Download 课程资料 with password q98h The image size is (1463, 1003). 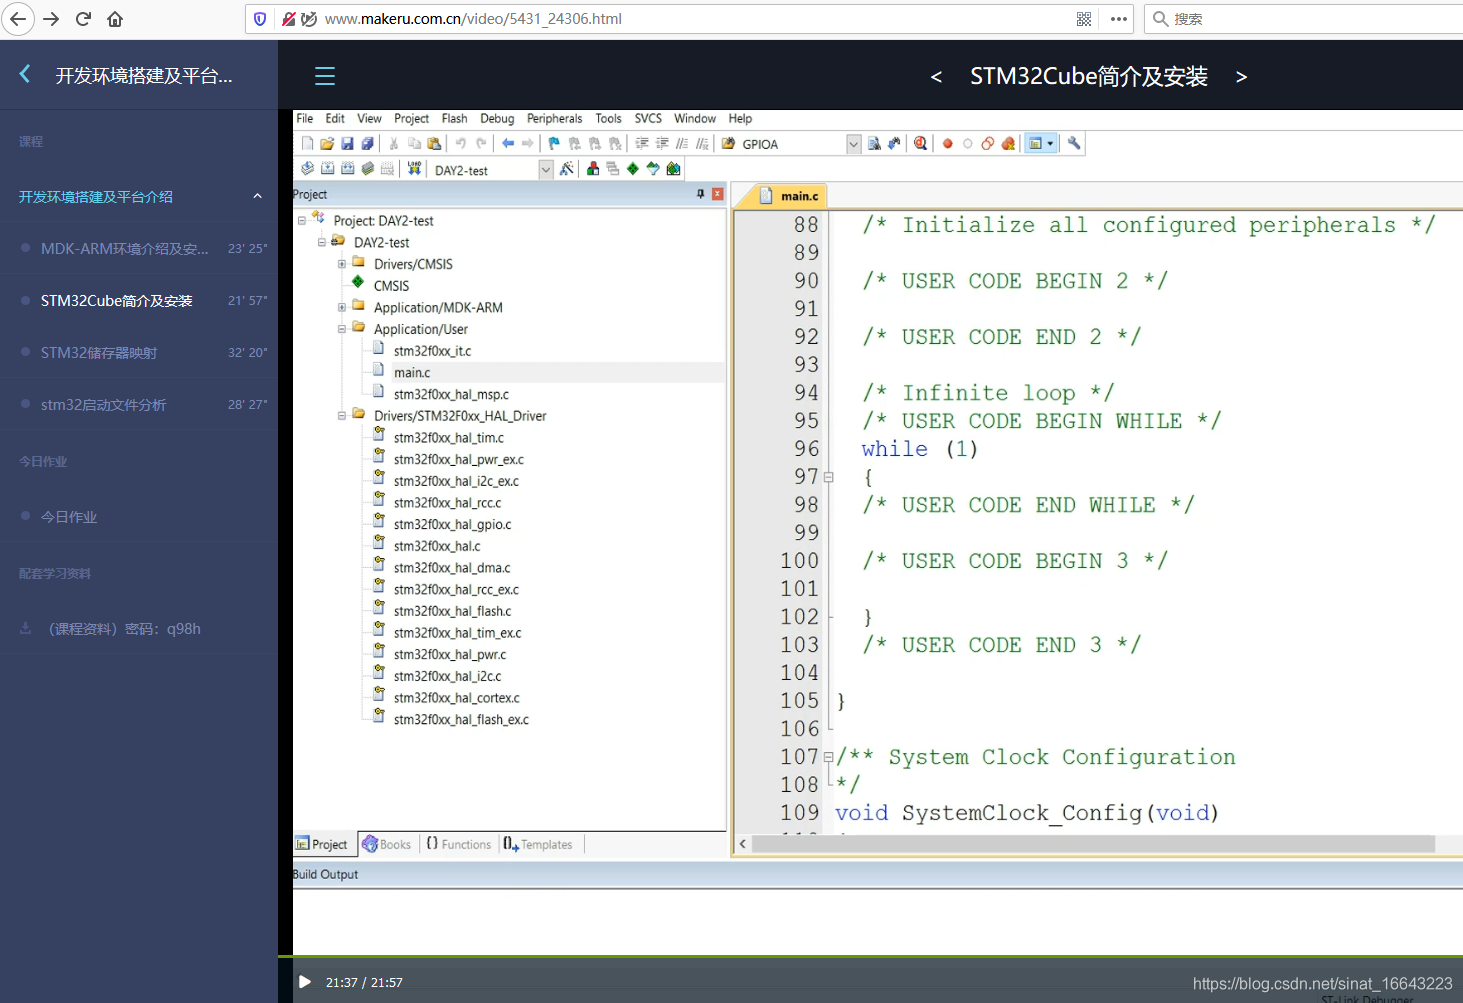(139, 629)
